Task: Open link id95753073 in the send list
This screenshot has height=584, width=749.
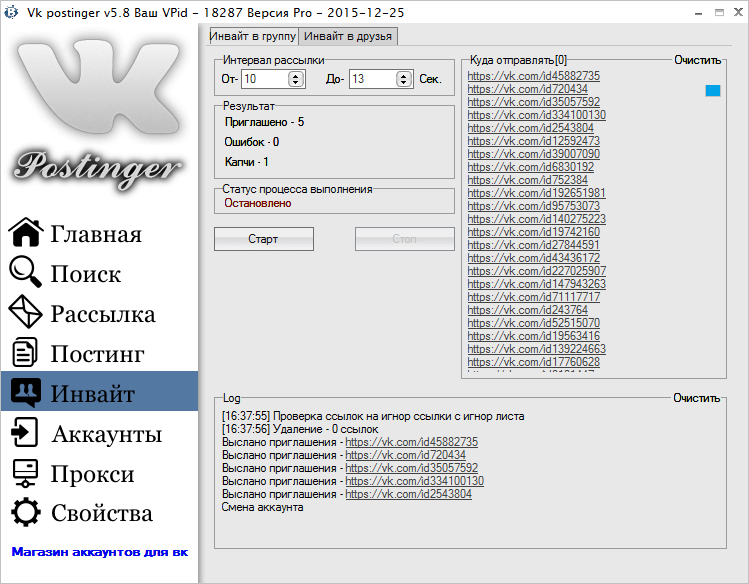Action: click(534, 206)
